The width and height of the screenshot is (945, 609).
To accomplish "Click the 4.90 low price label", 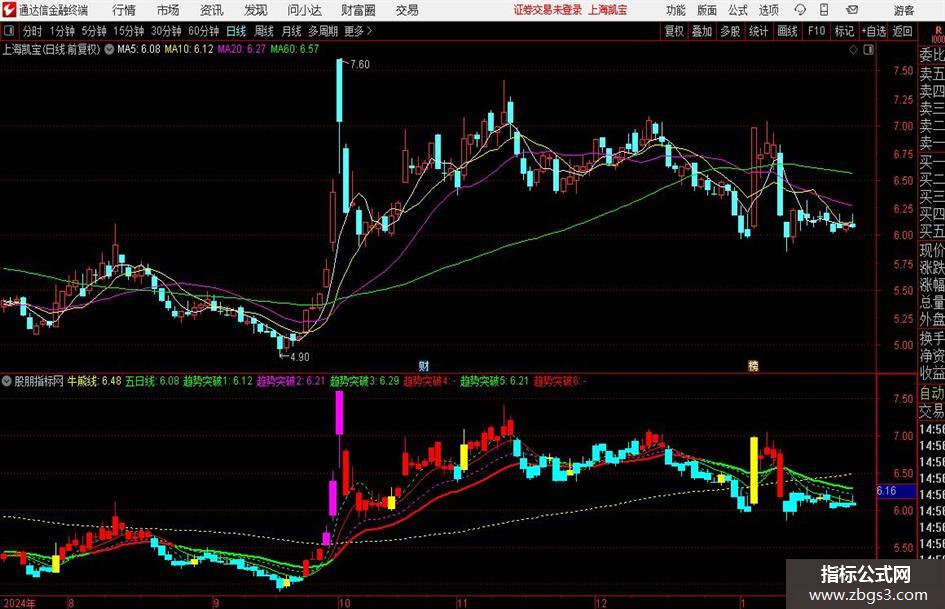I will coord(299,357).
